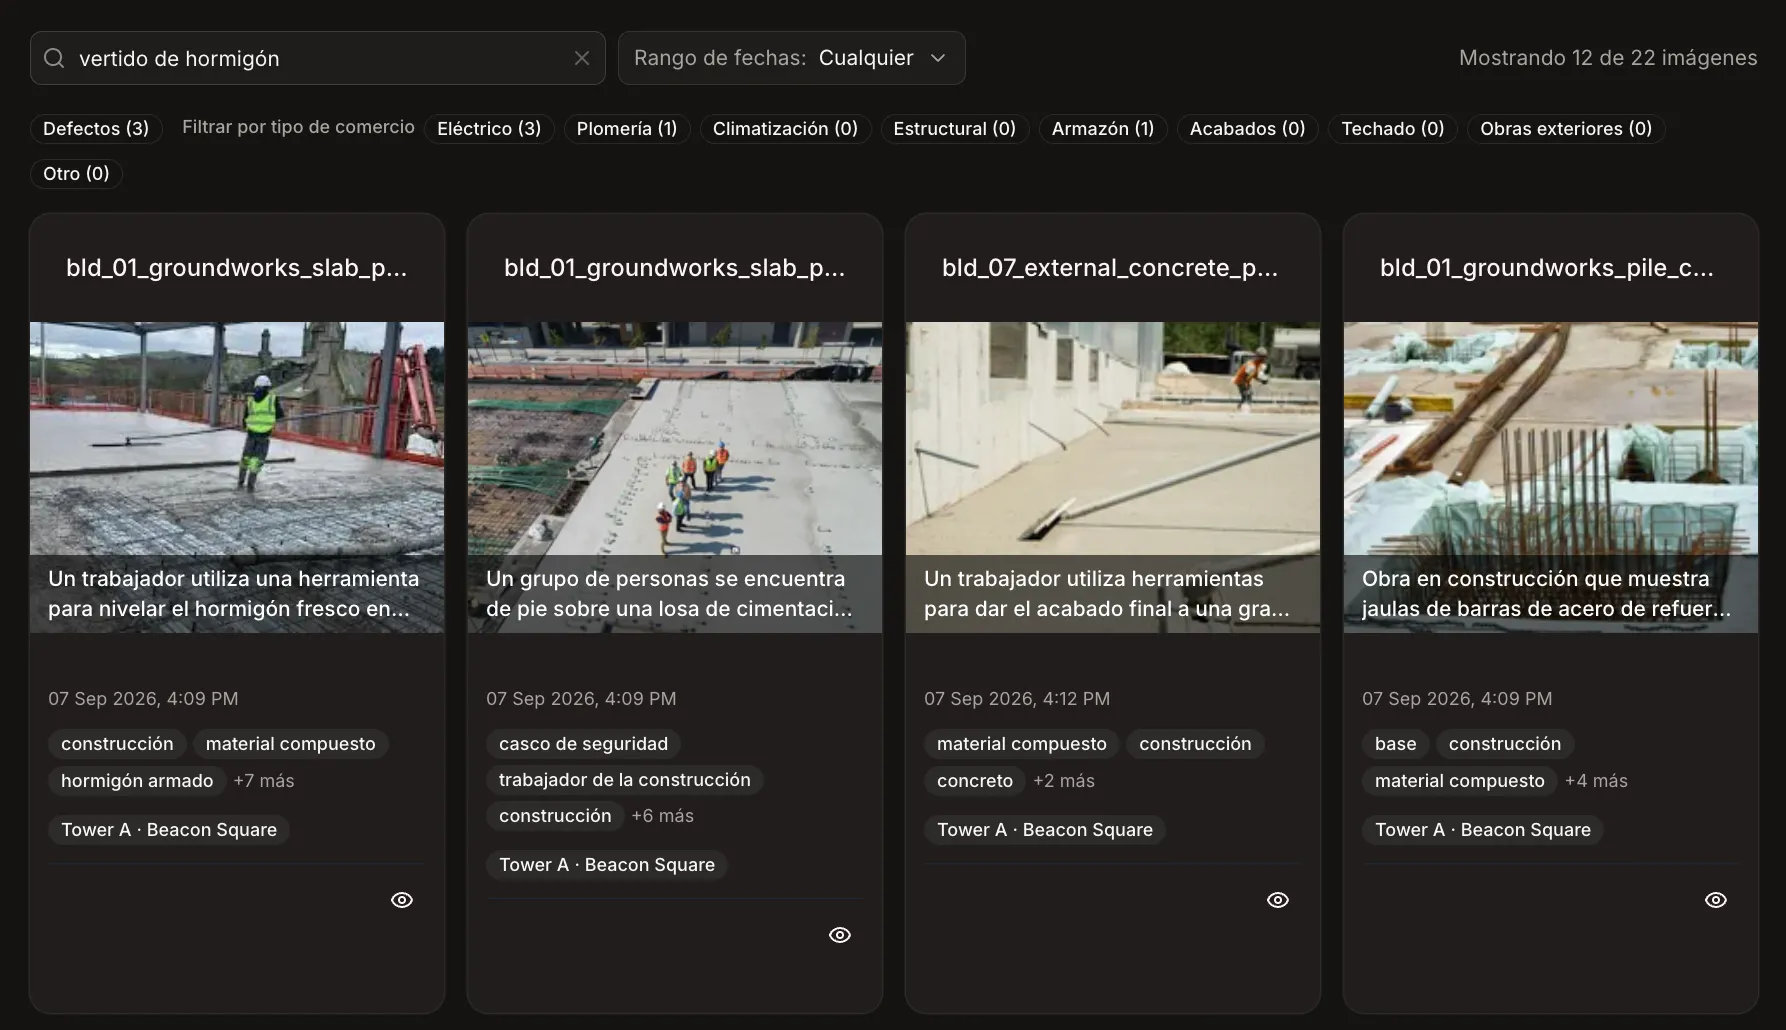Toggle the Defectos (3) filter

96,129
